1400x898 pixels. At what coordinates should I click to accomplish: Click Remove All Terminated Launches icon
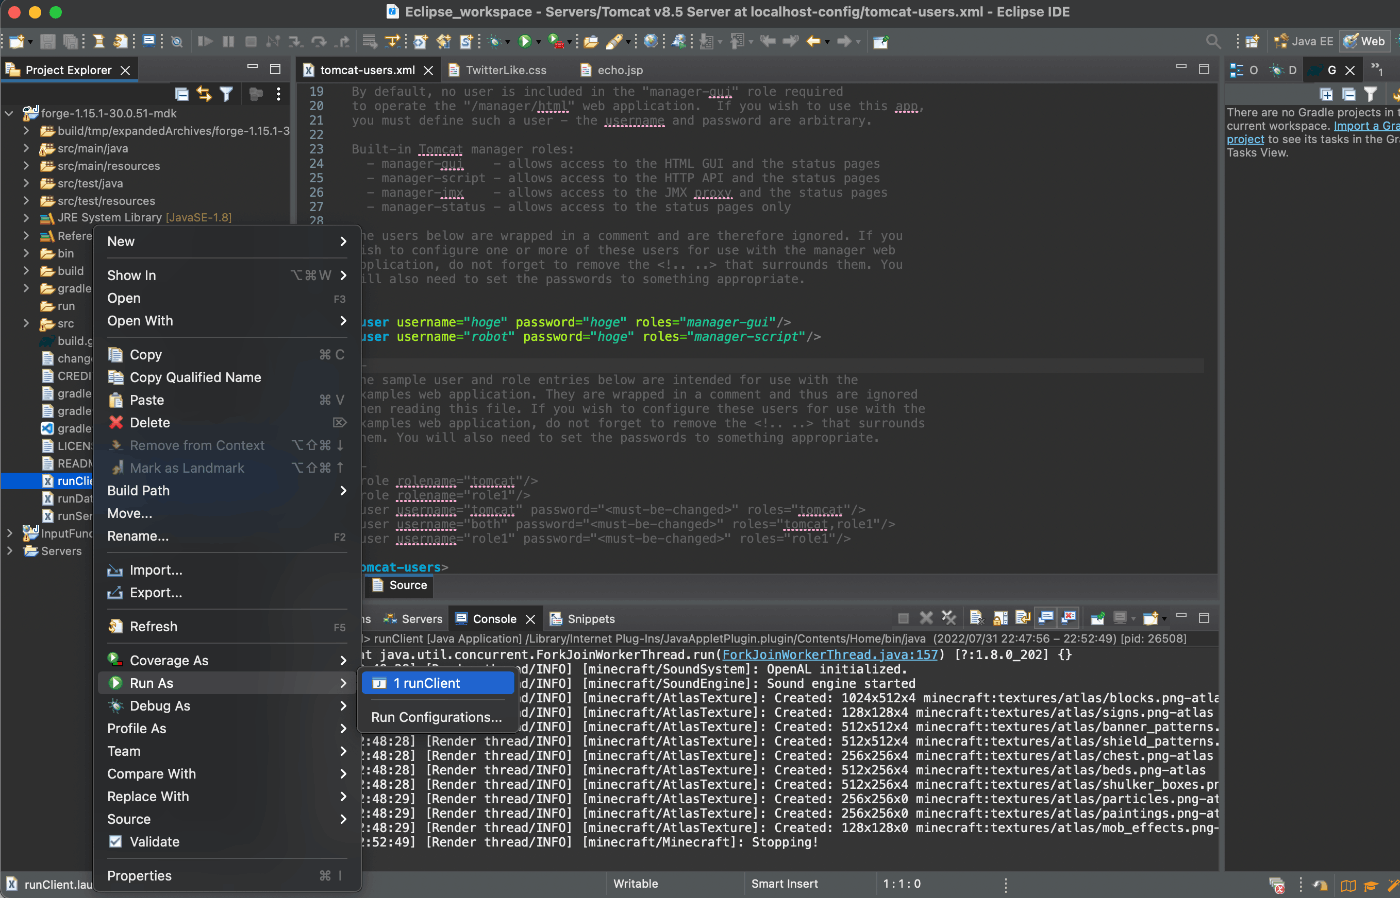pos(949,618)
